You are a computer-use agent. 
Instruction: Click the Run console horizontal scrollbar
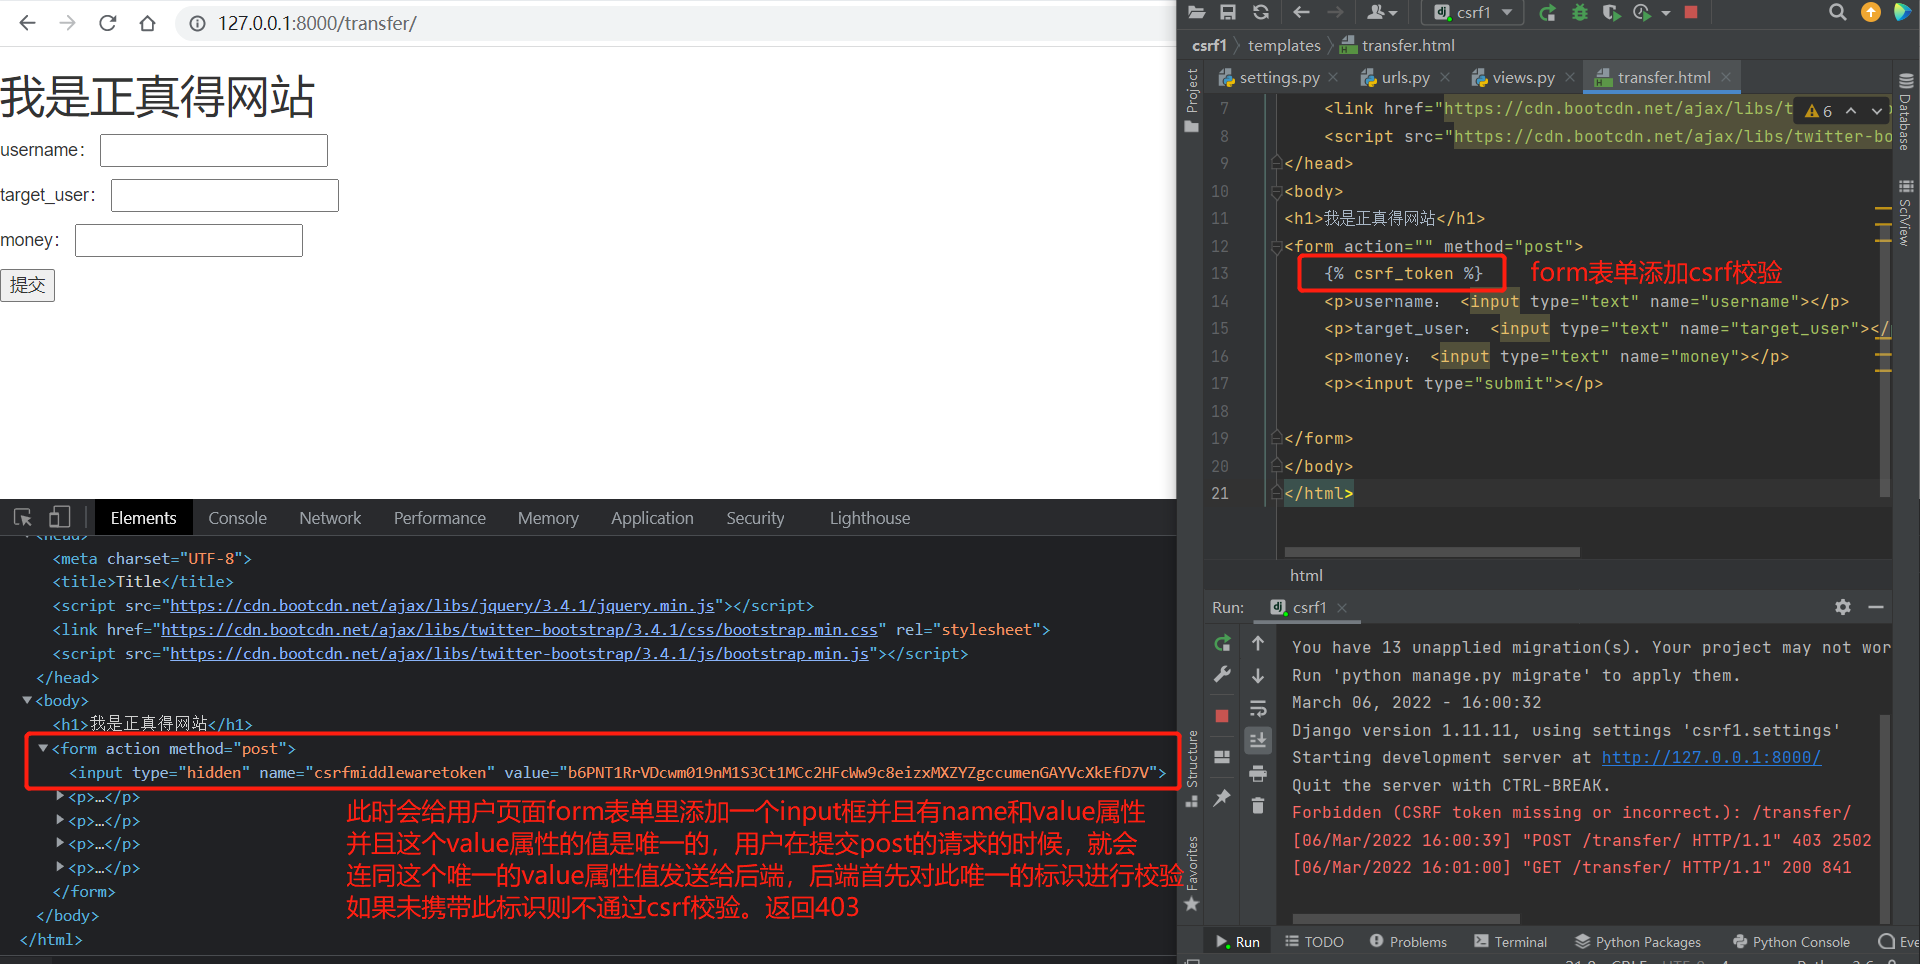point(1406,918)
